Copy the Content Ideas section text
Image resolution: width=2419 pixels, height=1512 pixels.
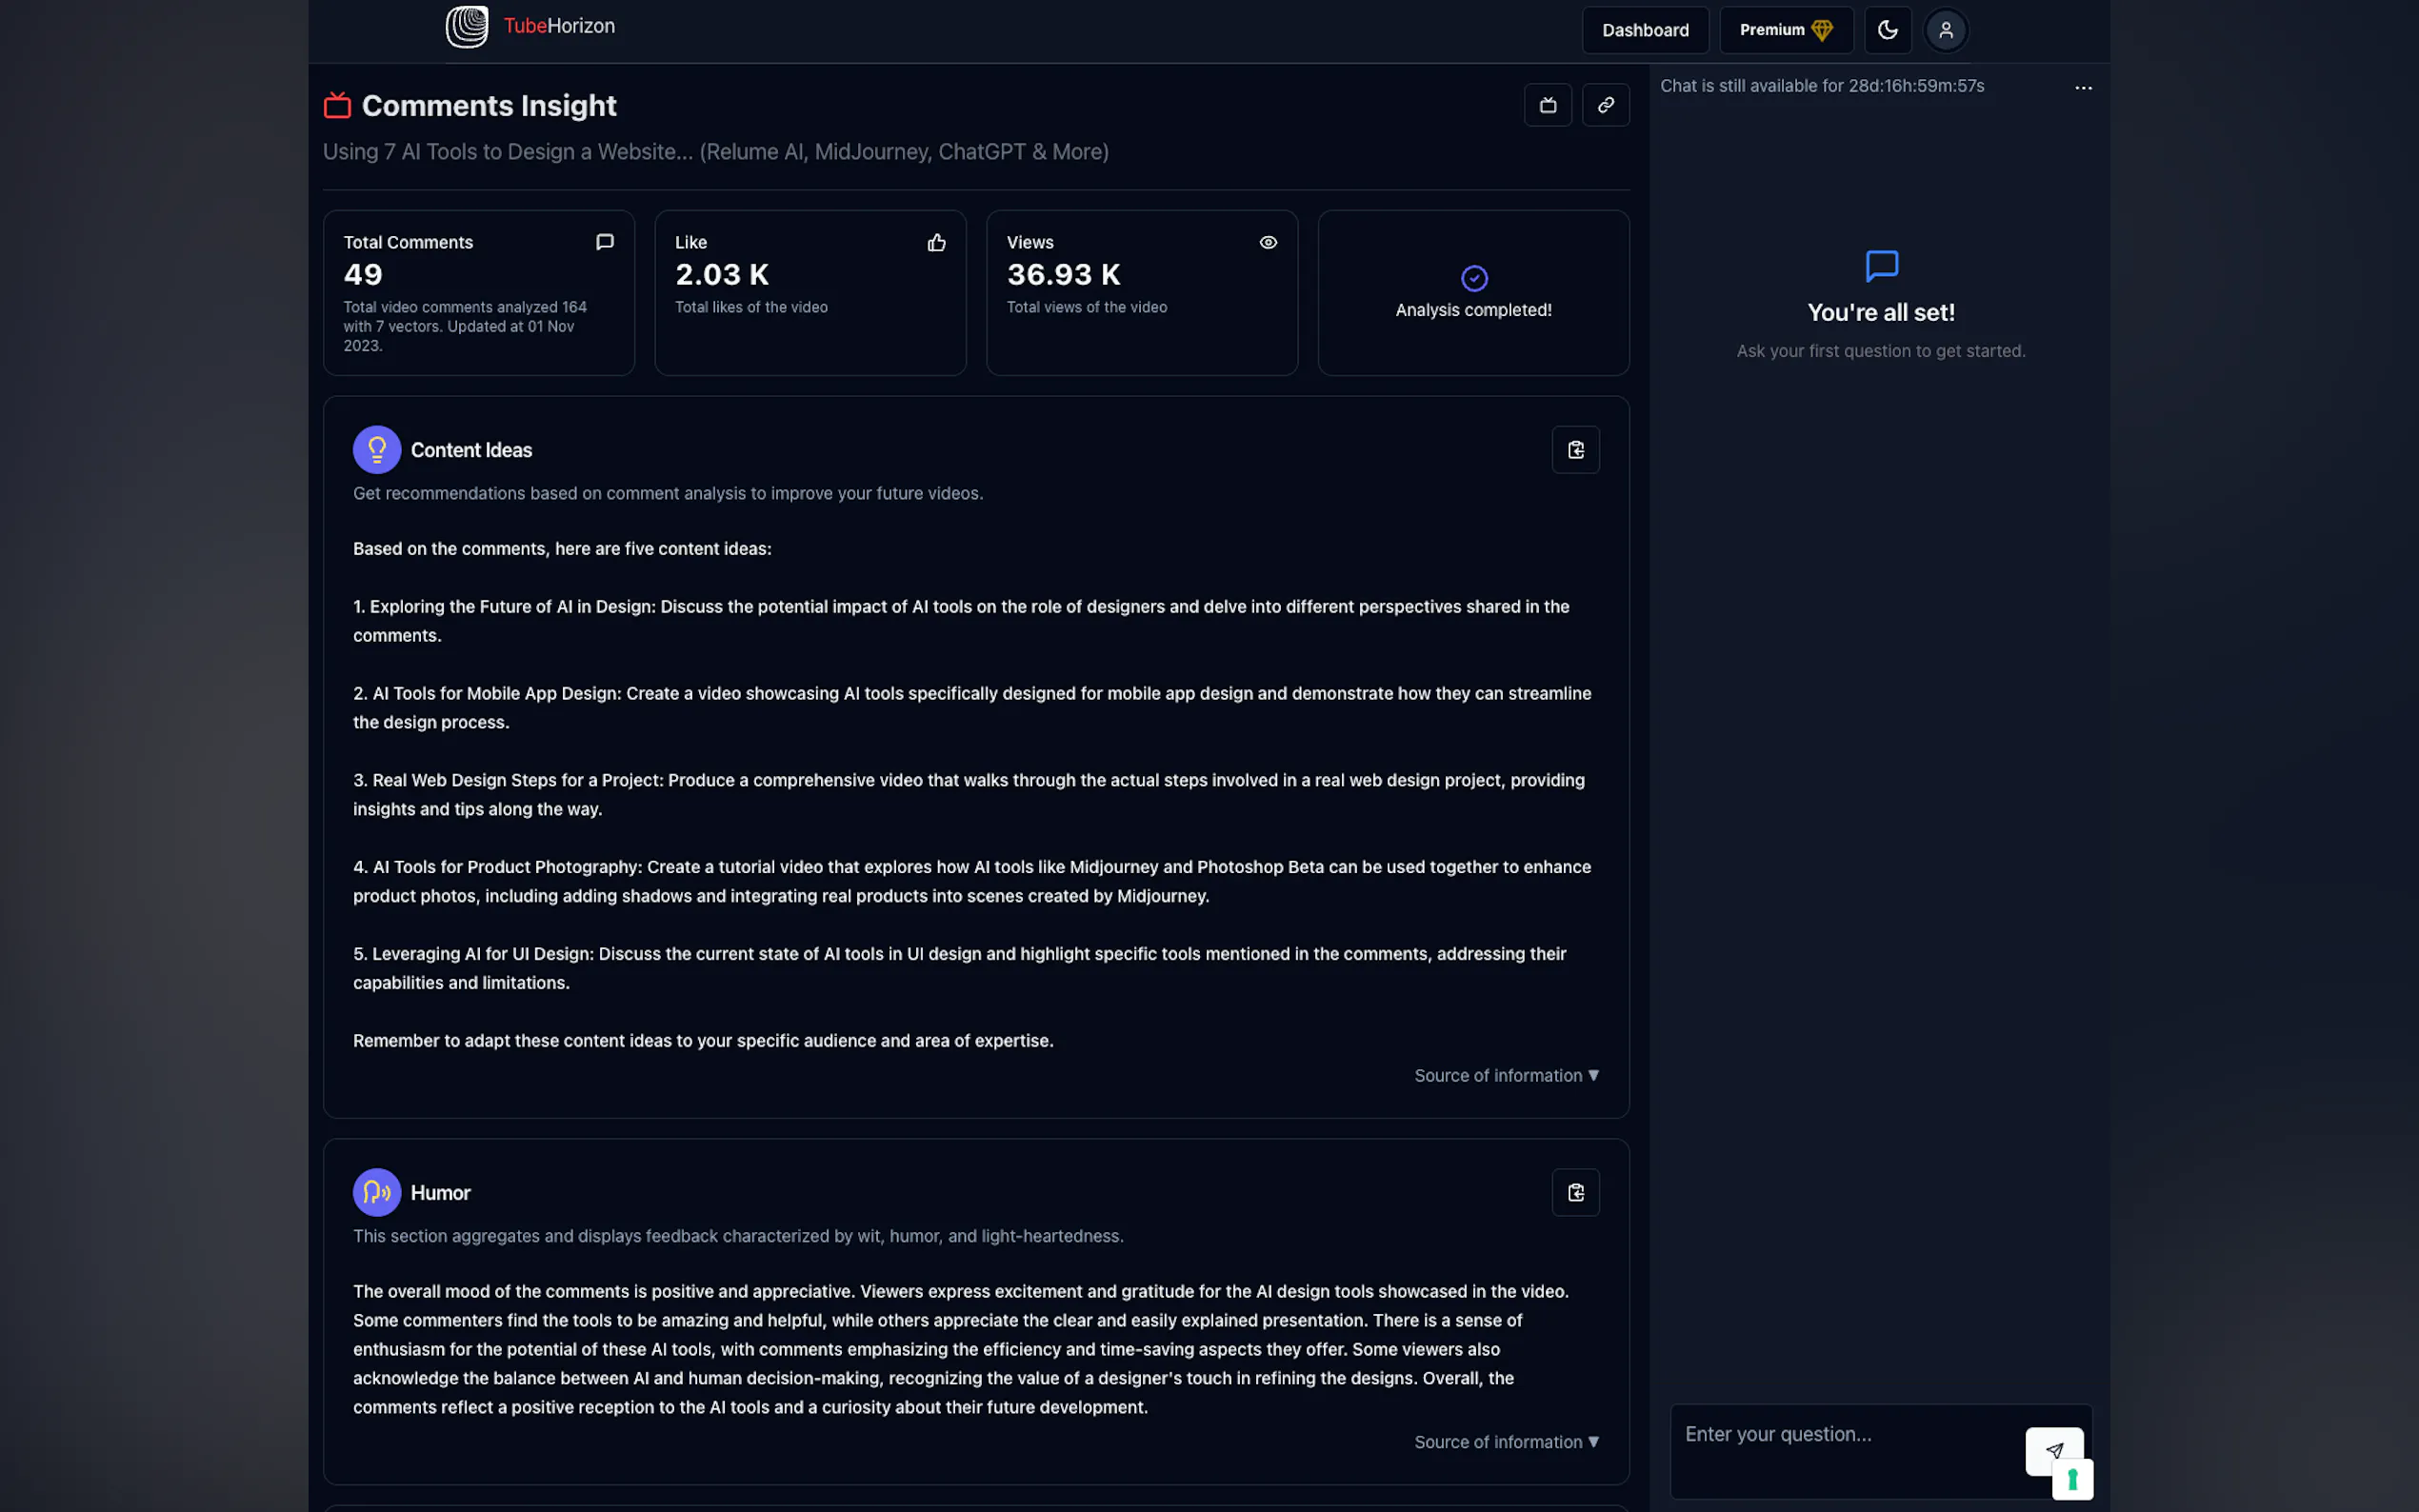tap(1575, 450)
